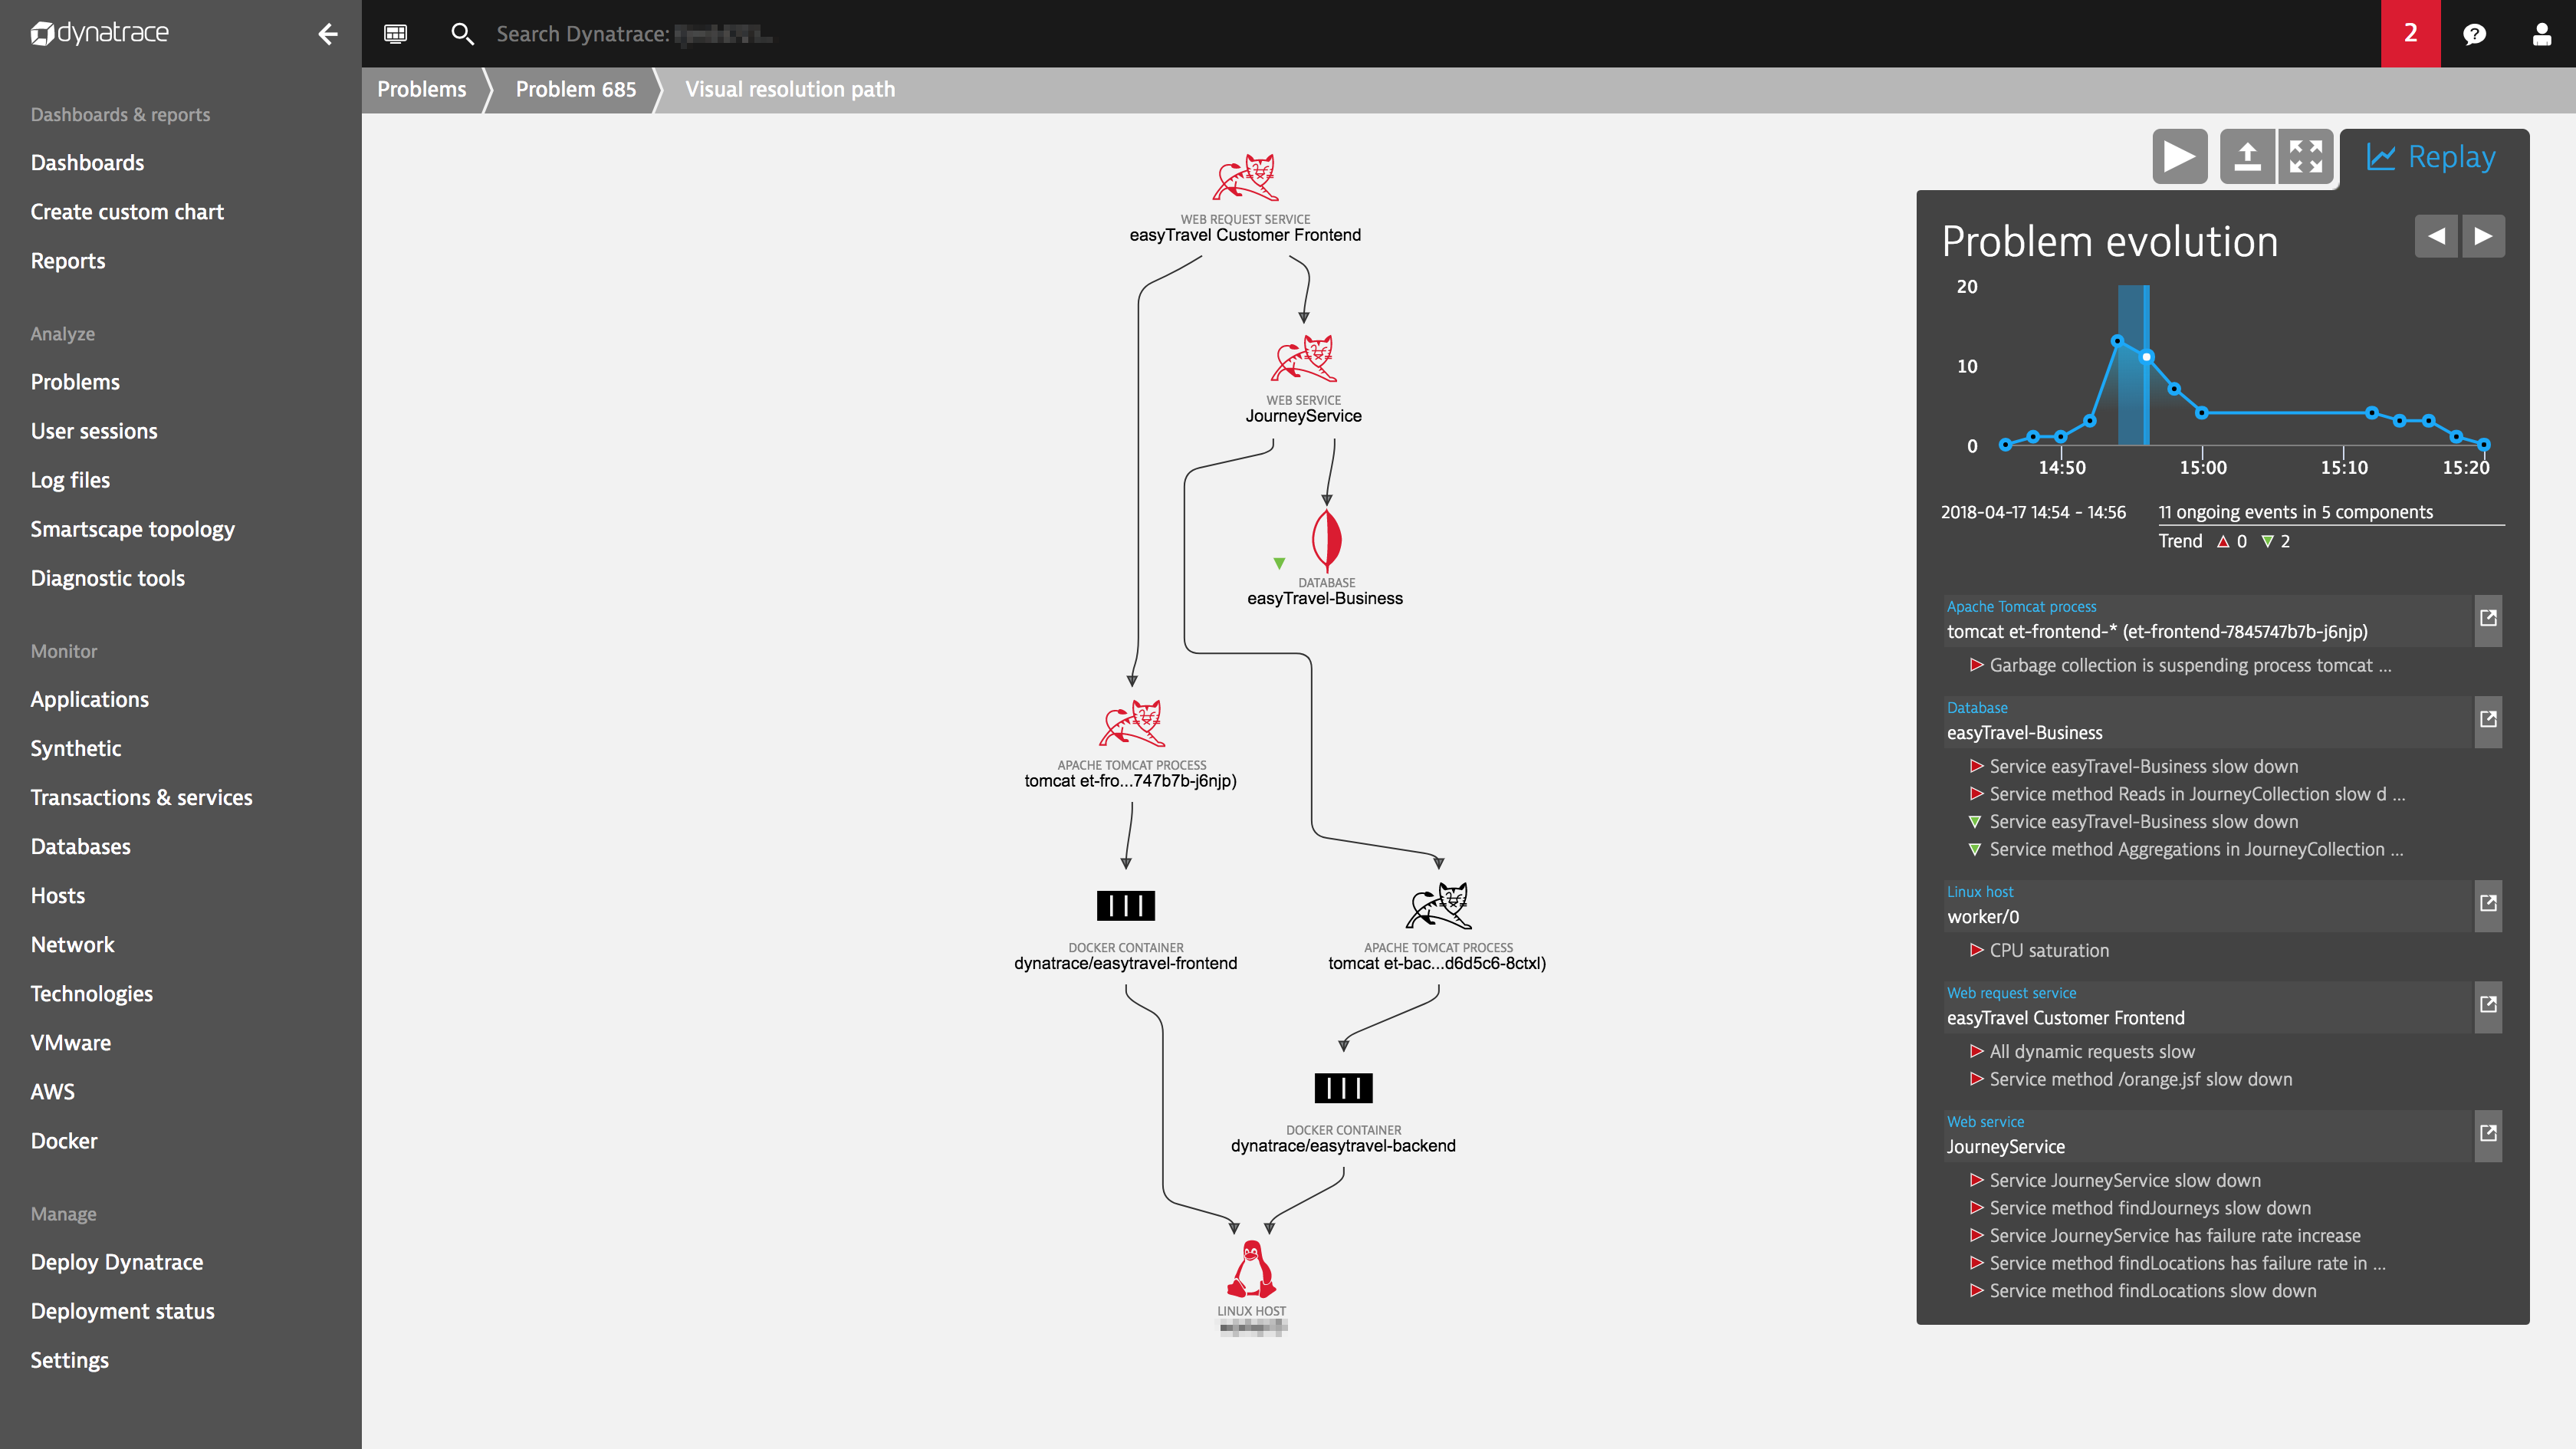Click the search magnifier icon
2576x1449 pixels.
[462, 34]
